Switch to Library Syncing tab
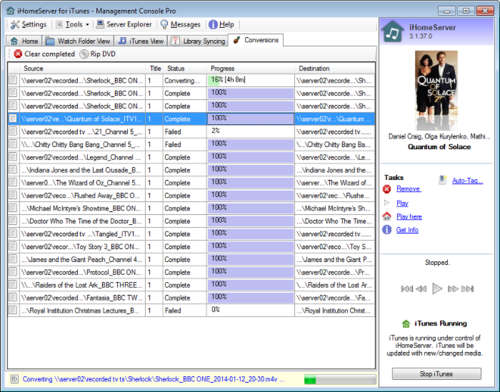 click(198, 41)
